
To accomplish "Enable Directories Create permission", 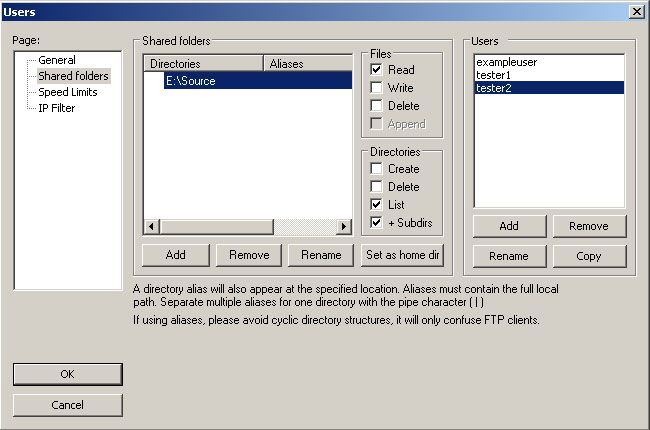I will (x=376, y=169).
